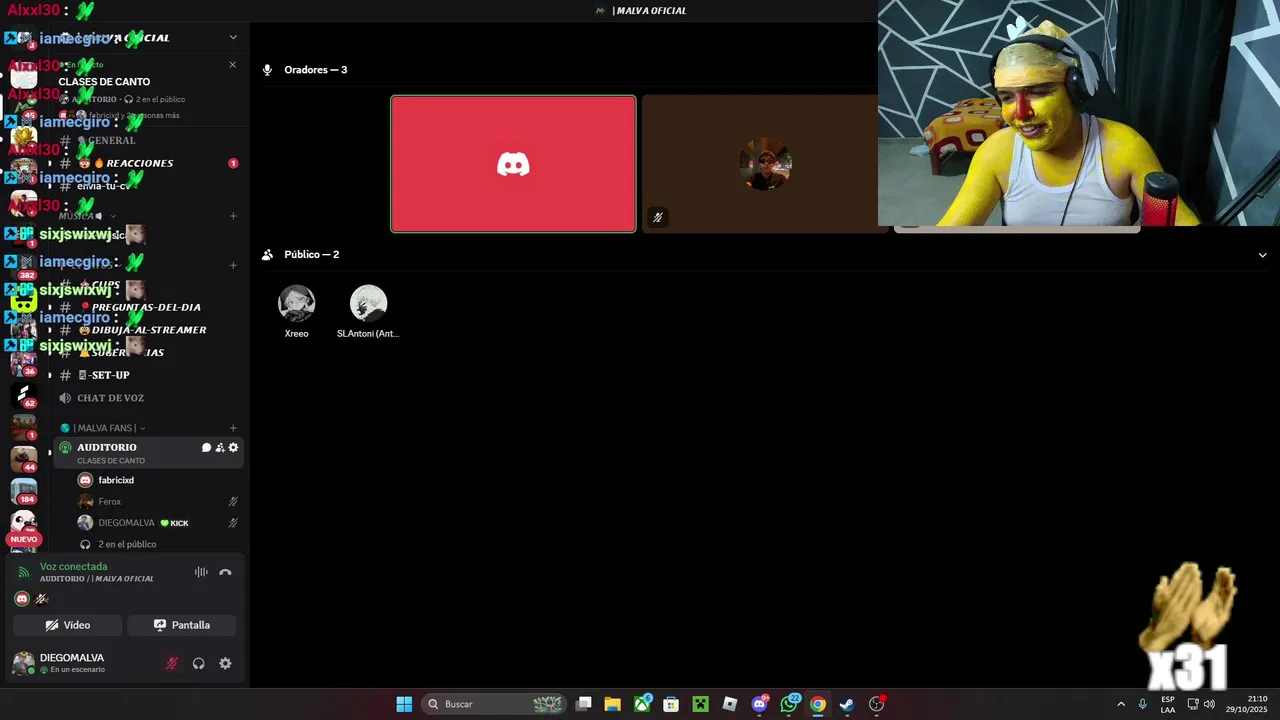Open Xreeo audience member avatar
Screen dimensions: 1280x720
pyautogui.click(x=296, y=303)
